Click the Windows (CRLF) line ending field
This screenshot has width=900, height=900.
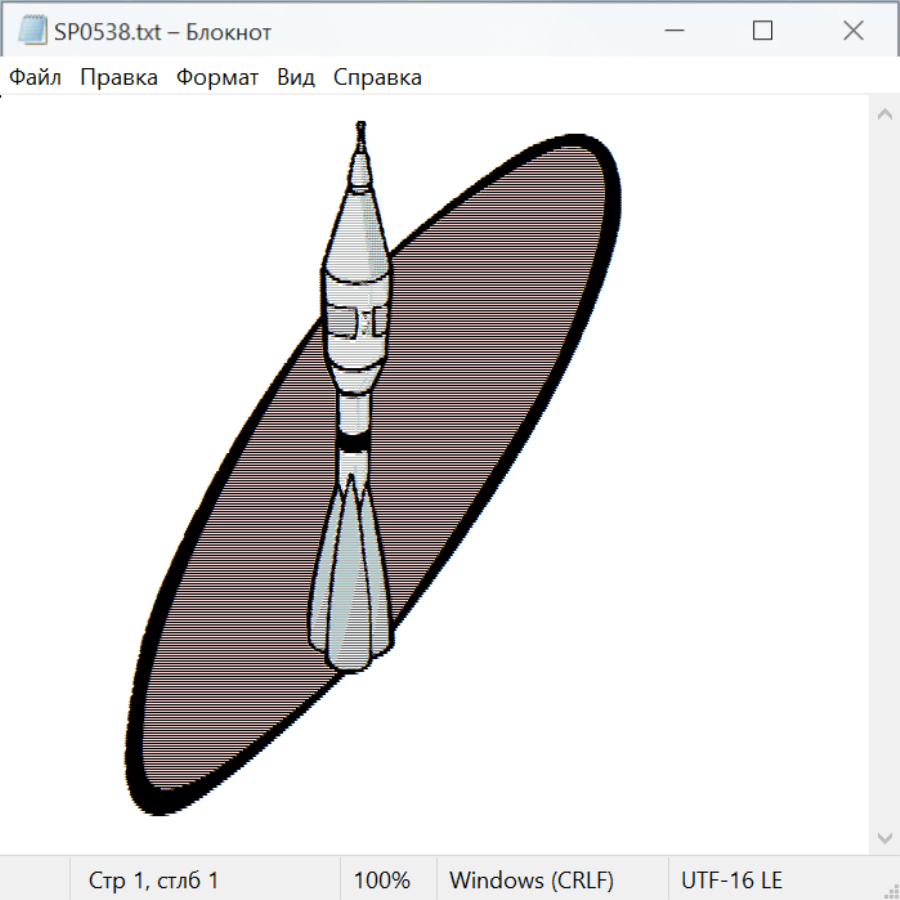click(531, 881)
